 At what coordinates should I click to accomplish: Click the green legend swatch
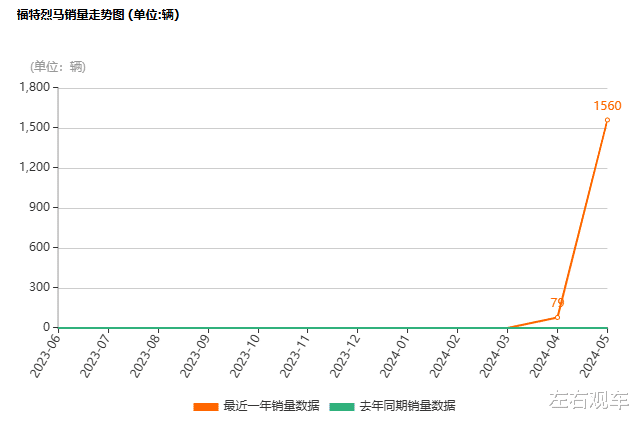tap(343, 406)
